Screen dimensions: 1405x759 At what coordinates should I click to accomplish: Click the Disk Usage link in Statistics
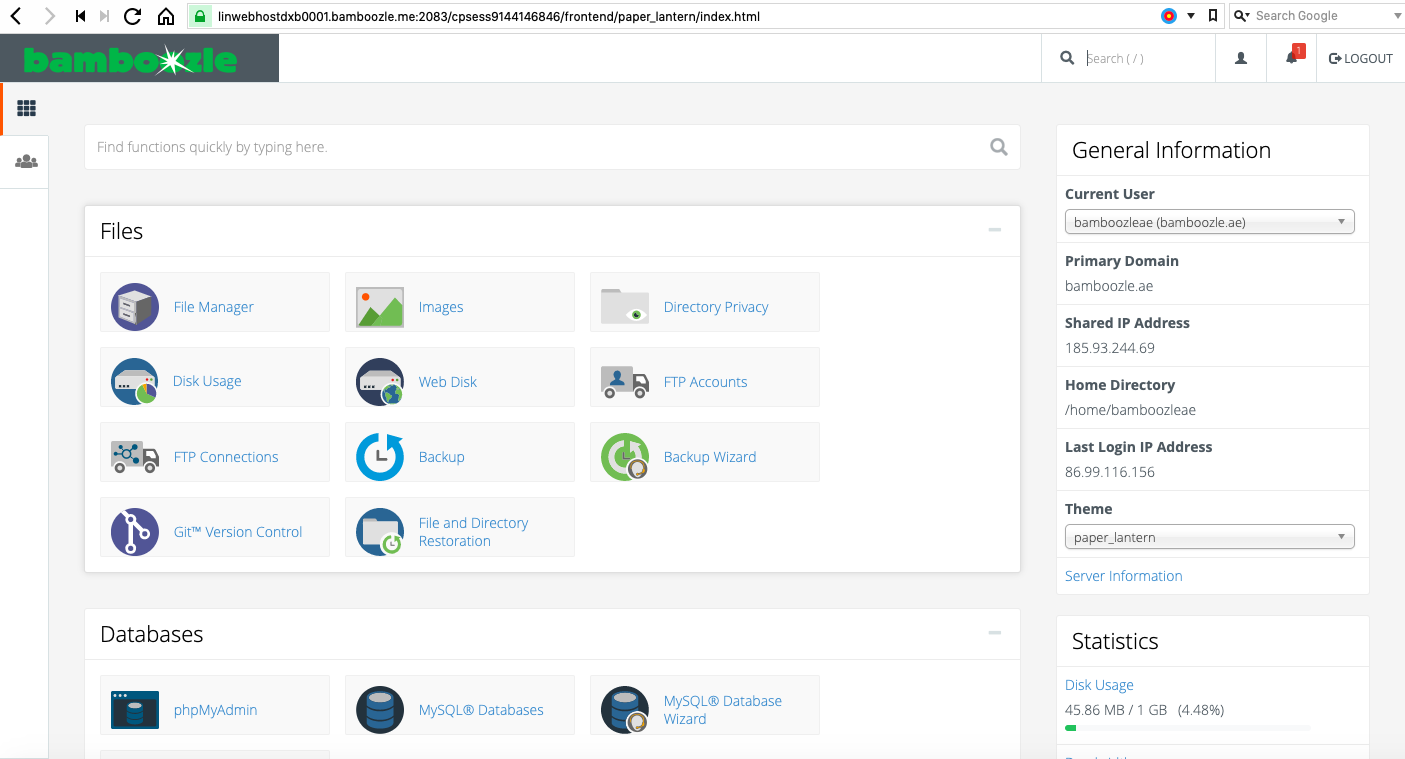pyautogui.click(x=1099, y=685)
